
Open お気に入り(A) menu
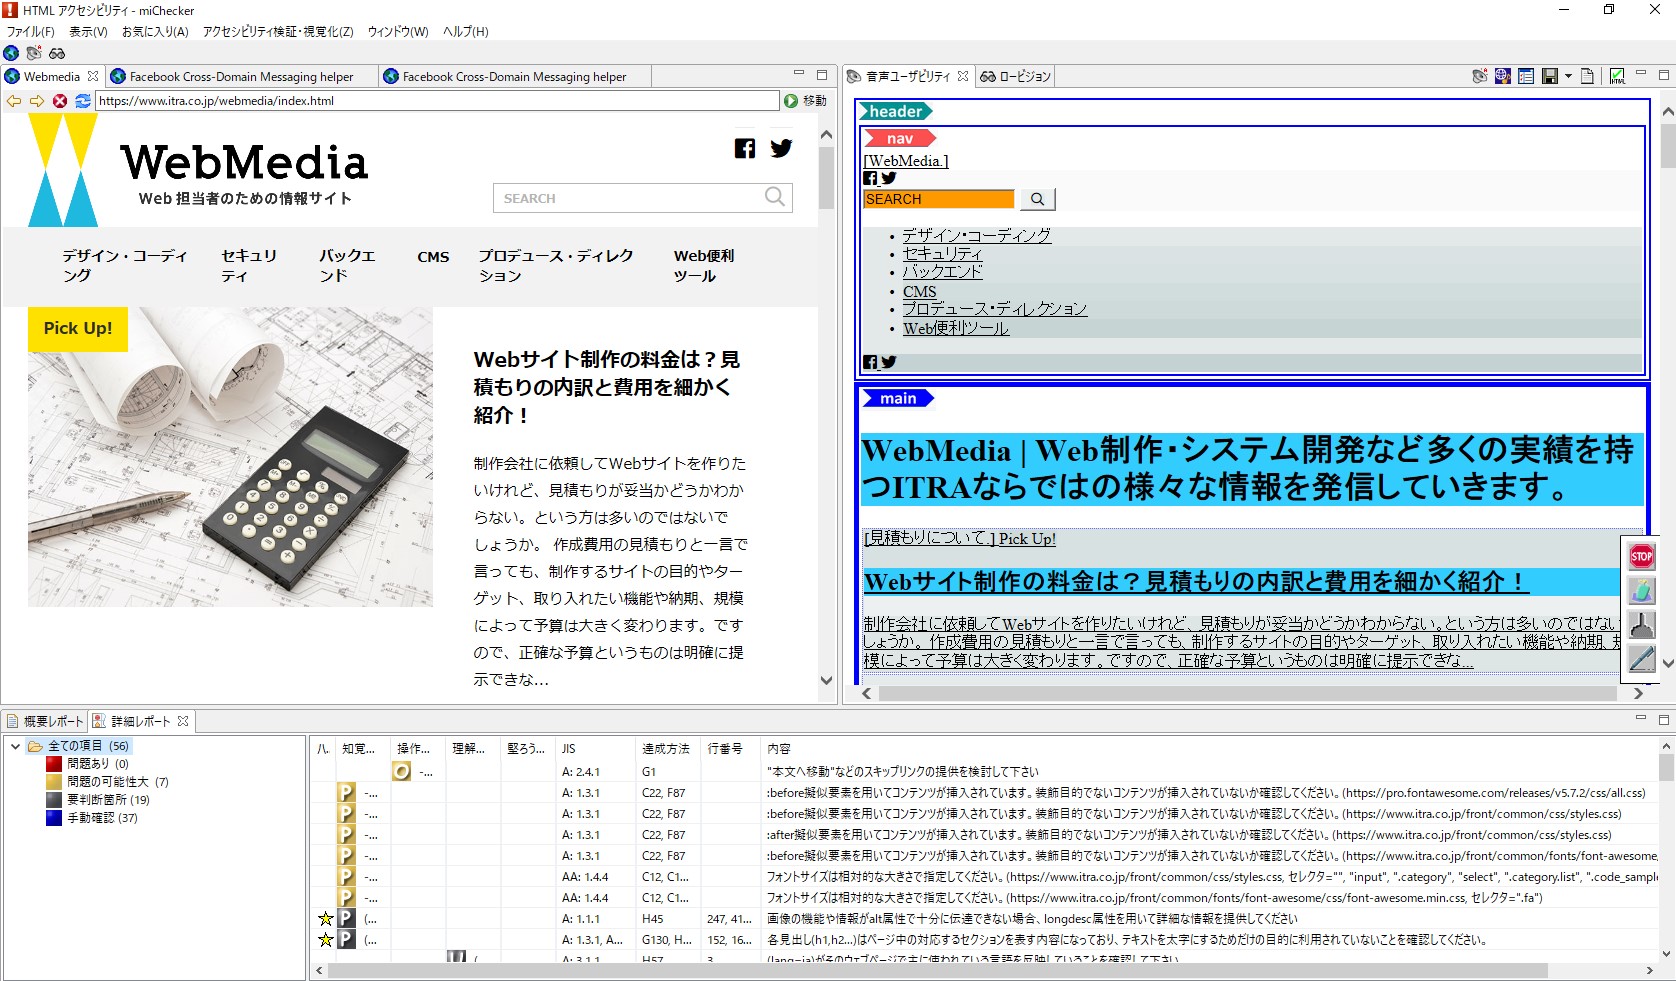155,32
